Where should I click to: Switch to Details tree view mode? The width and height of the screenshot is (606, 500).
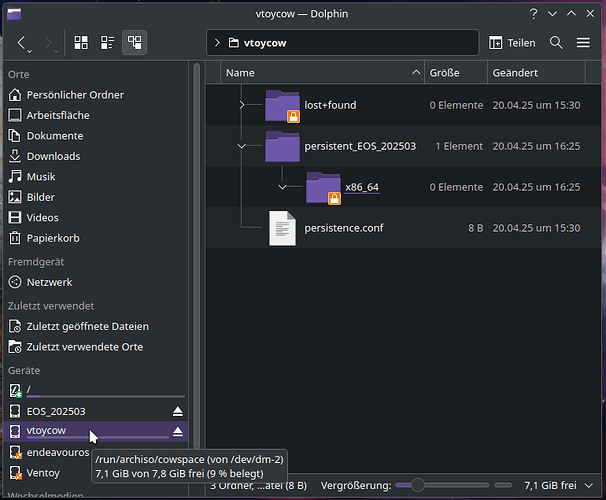pos(134,43)
